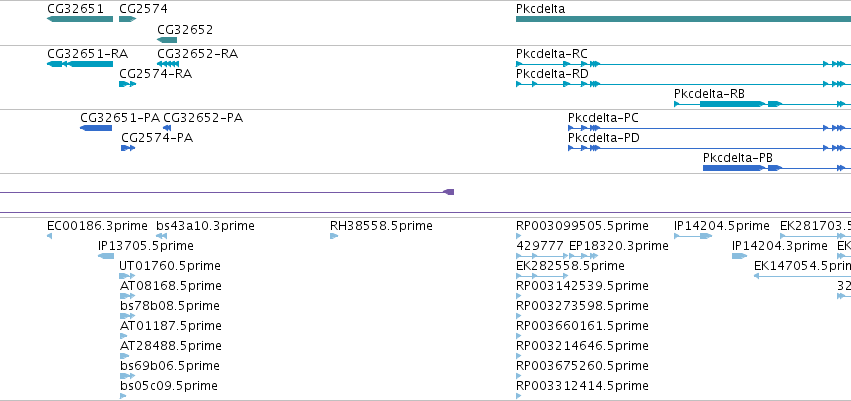Open the EK282558.5prime EST label

(570, 266)
